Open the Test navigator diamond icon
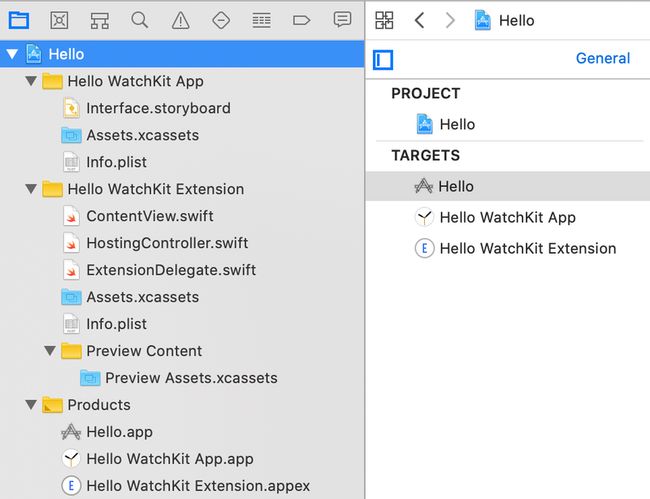 (221, 20)
